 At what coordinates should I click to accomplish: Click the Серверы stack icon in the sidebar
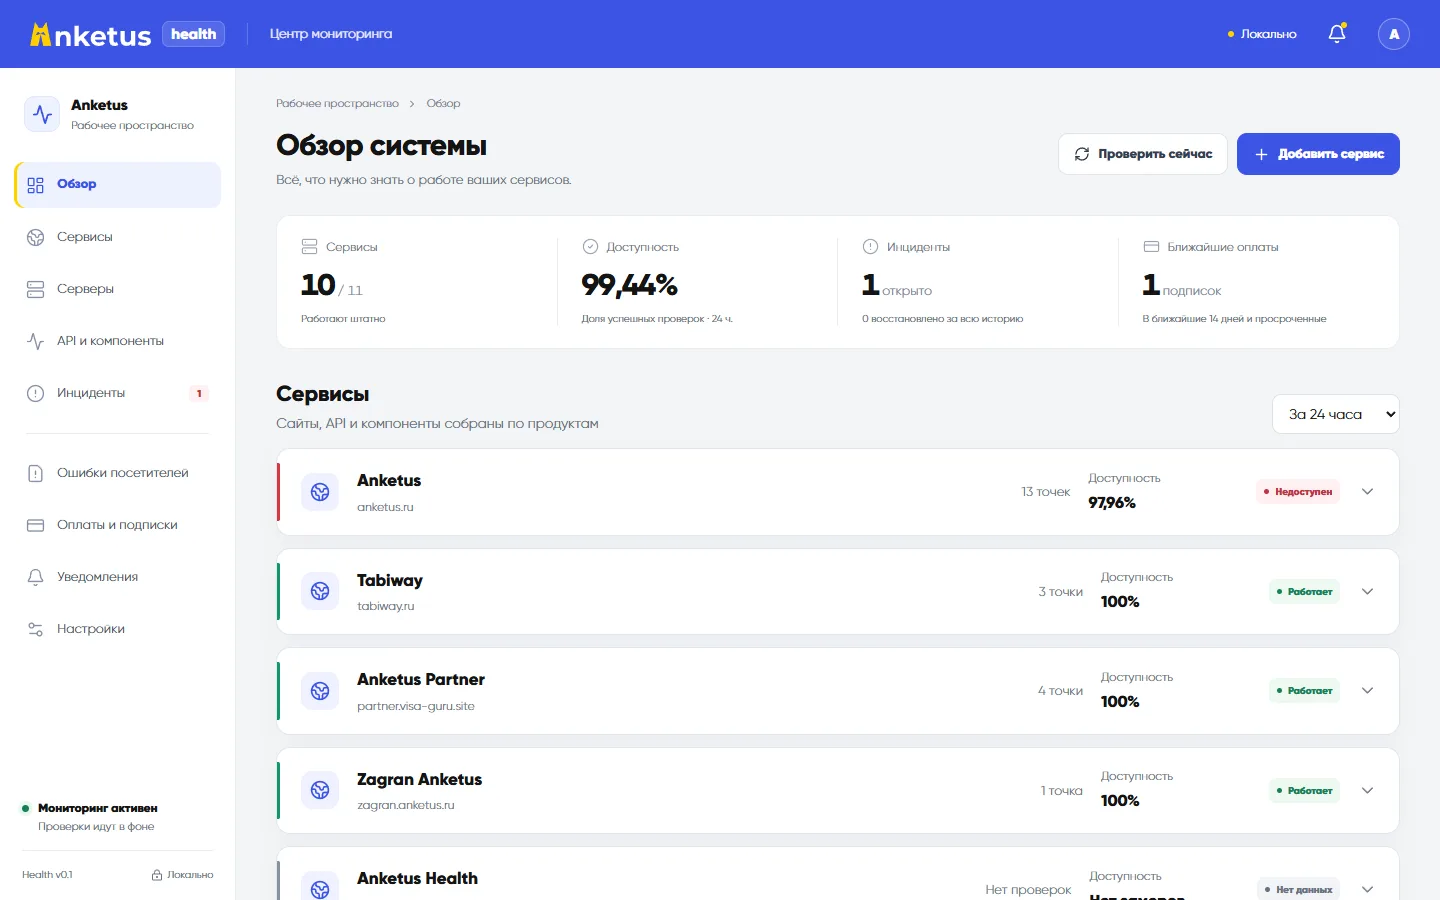[36, 289]
